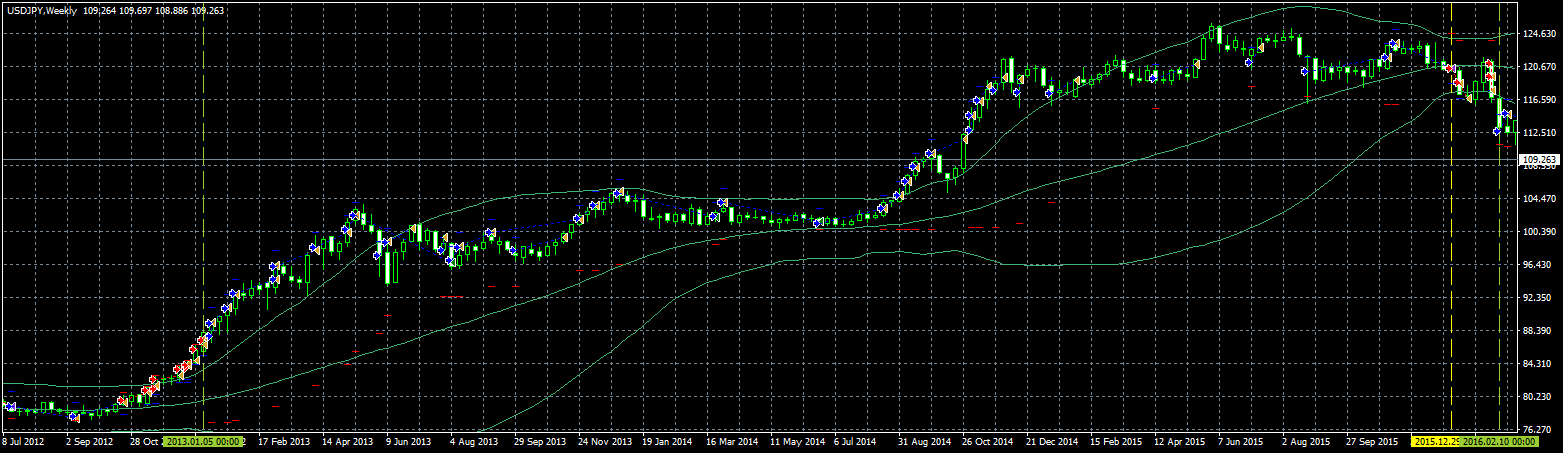Click the 88.390 price scale label
Viewport: 1563px width, 453px height.
(x=1539, y=331)
